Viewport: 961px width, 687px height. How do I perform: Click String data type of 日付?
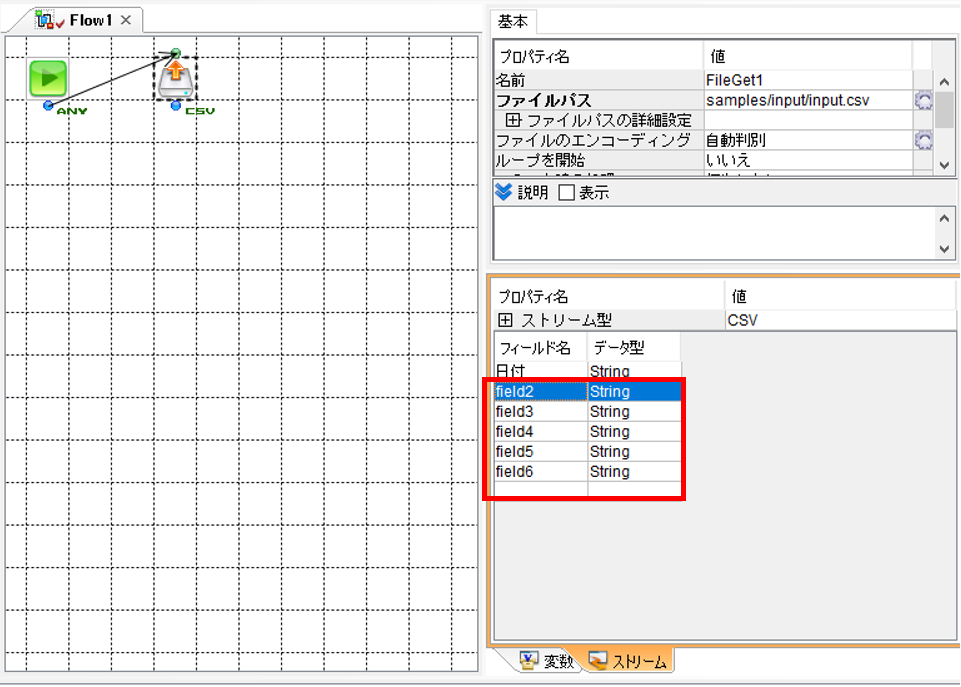[634, 371]
